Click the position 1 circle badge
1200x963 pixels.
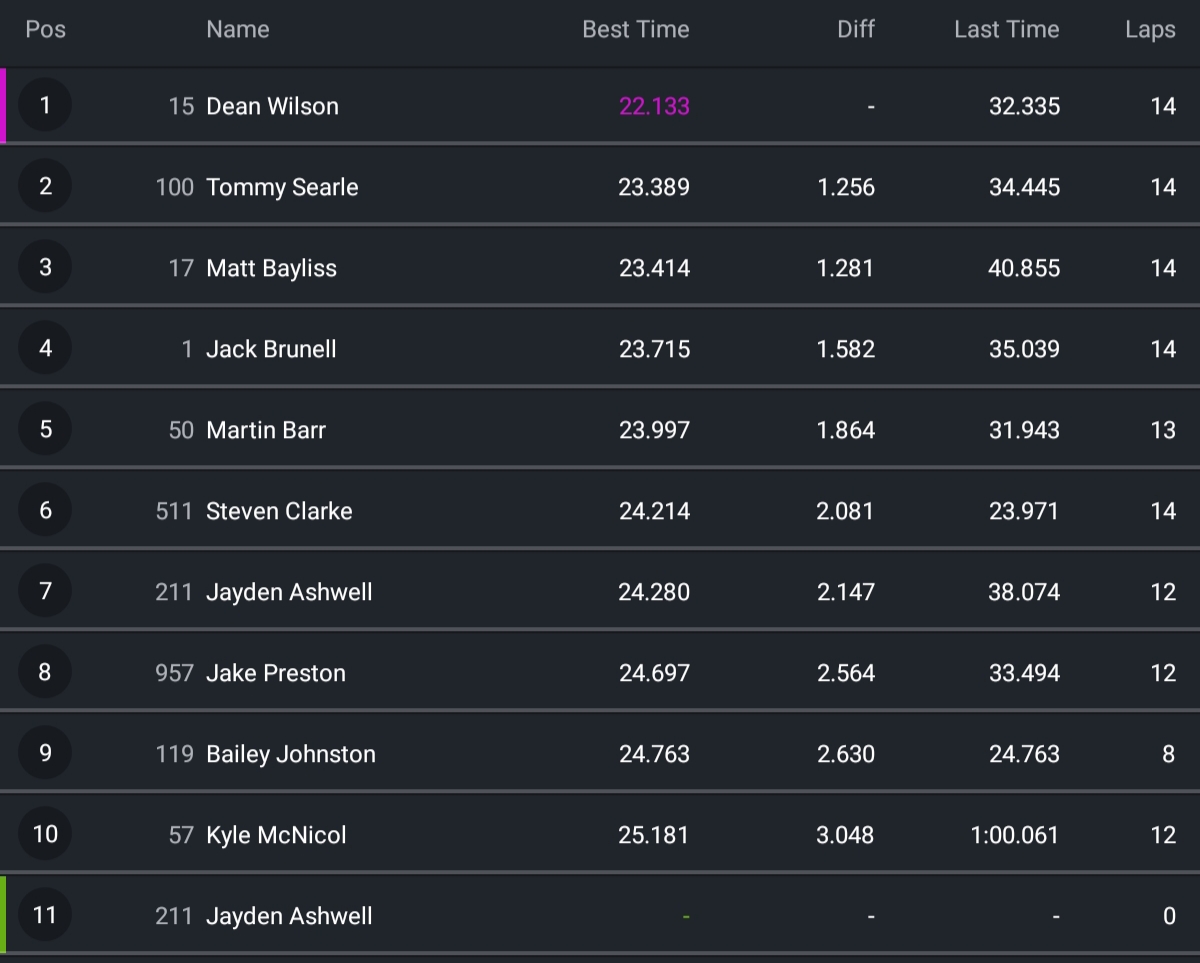(45, 105)
